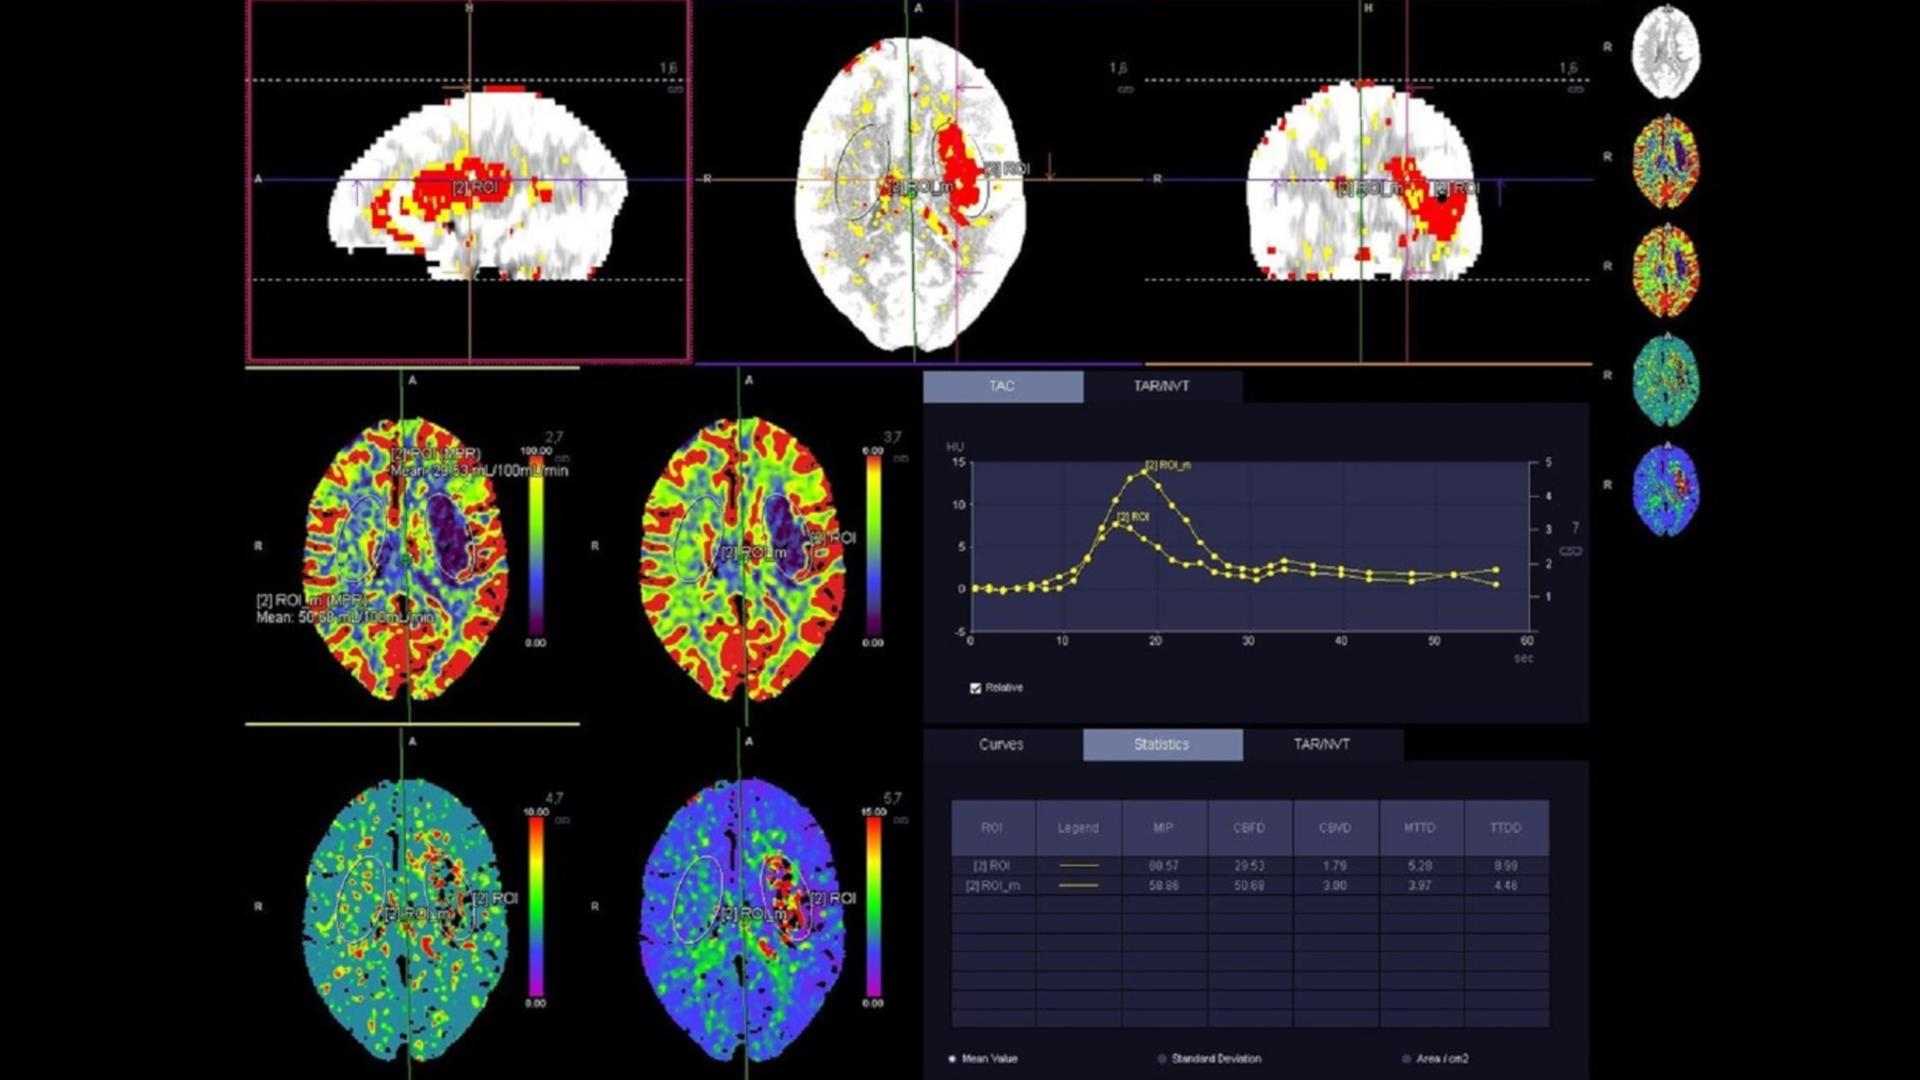Click the MTTD column header in statistics table

pyautogui.click(x=1419, y=828)
